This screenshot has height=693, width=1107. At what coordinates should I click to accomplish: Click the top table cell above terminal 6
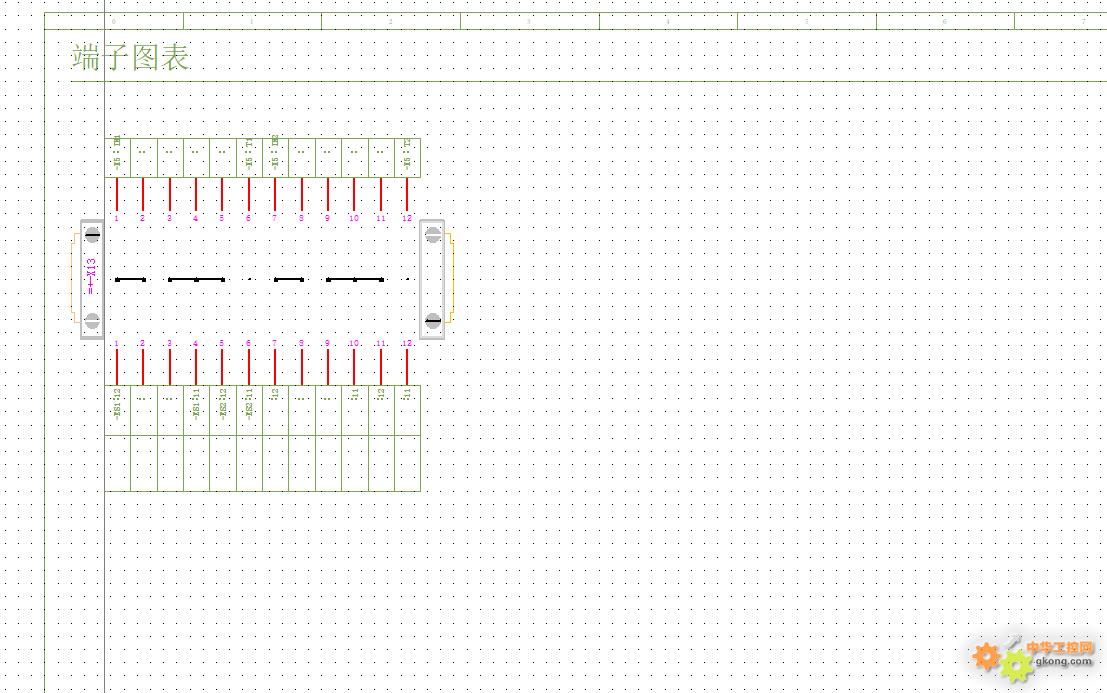(x=249, y=157)
